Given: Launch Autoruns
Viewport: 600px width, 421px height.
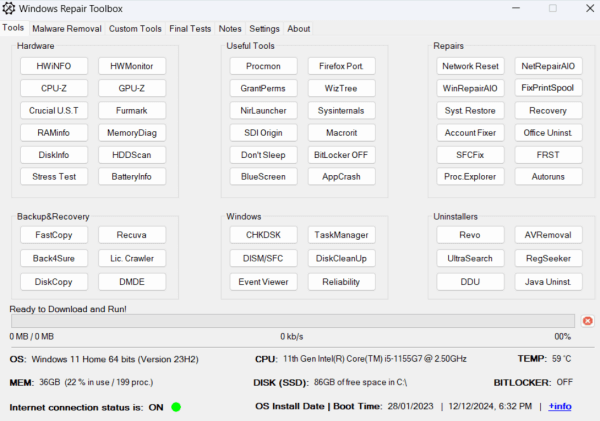Looking at the screenshot, I should tap(548, 176).
